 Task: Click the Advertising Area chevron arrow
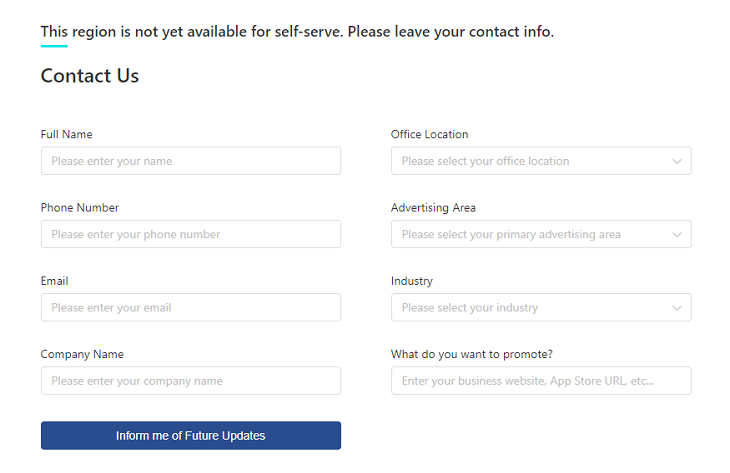coord(676,234)
